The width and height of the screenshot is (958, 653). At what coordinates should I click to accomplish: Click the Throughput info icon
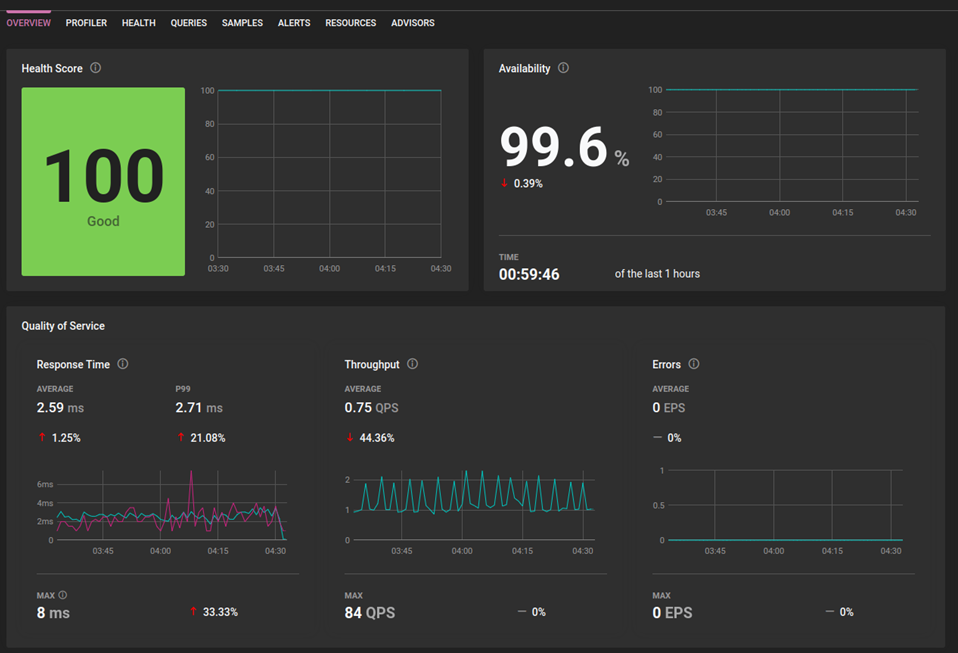pyautogui.click(x=412, y=364)
